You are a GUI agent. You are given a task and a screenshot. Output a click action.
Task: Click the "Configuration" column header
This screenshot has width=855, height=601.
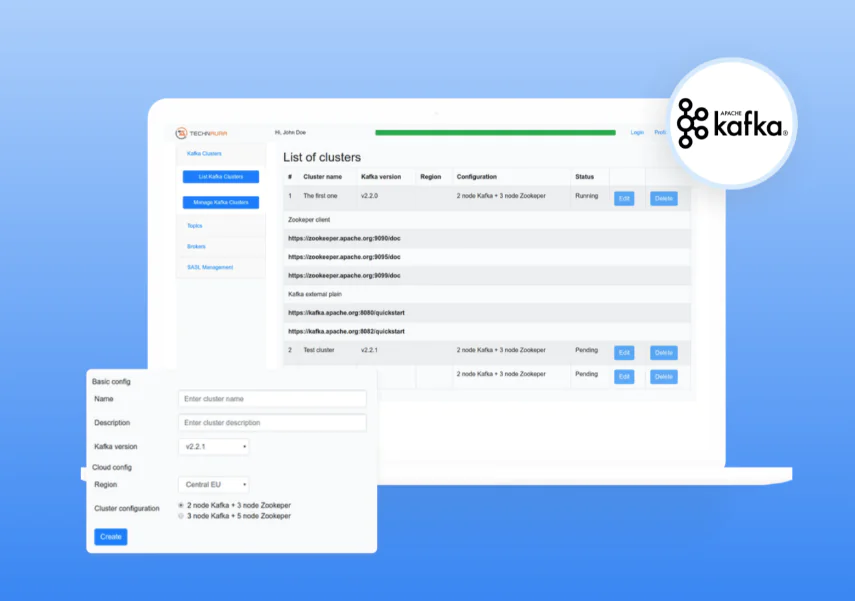[477, 177]
